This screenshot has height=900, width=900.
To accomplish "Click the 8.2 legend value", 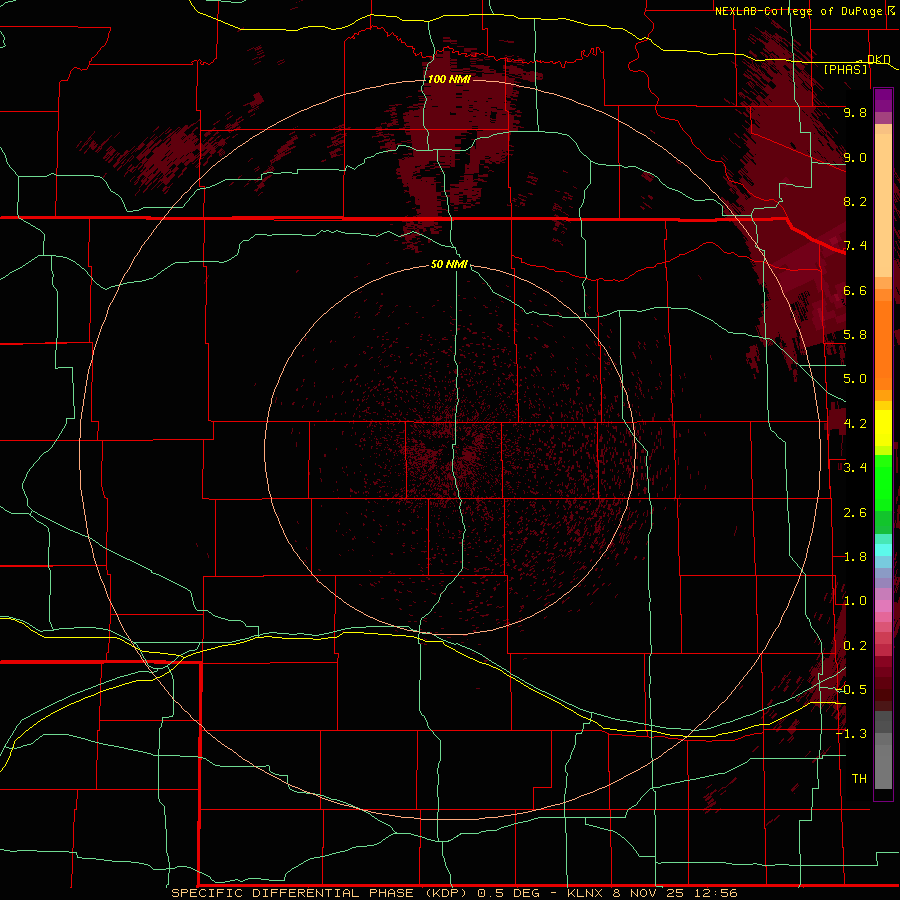I will pyautogui.click(x=855, y=201).
